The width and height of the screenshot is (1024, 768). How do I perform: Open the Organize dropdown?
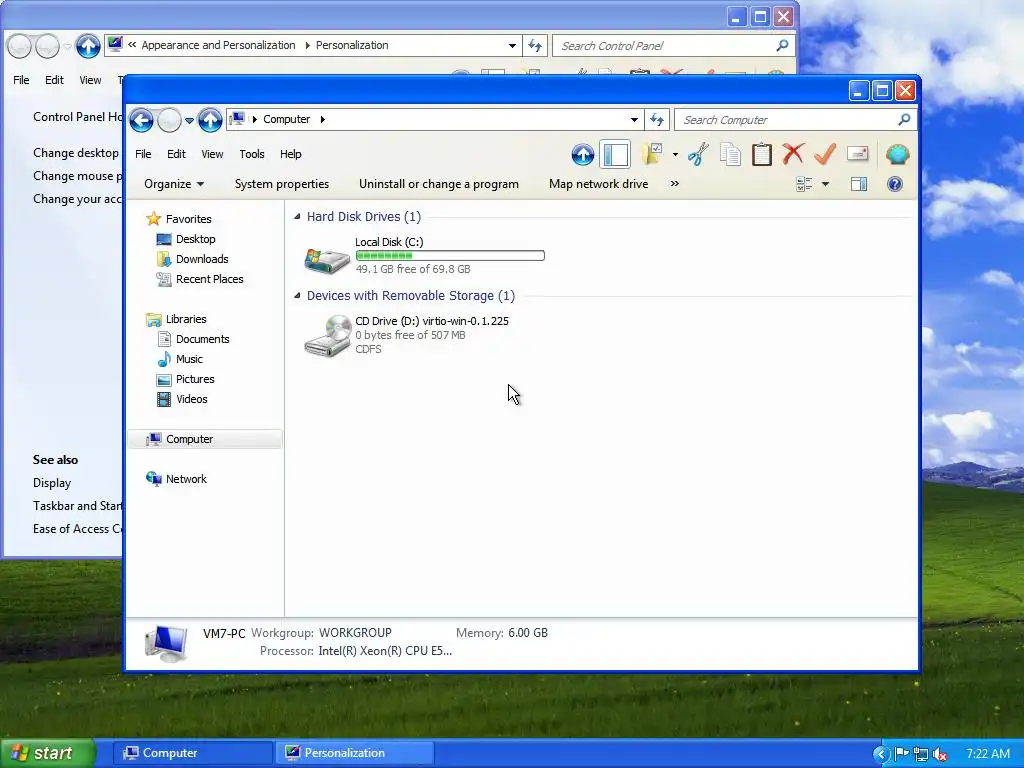[x=174, y=184]
